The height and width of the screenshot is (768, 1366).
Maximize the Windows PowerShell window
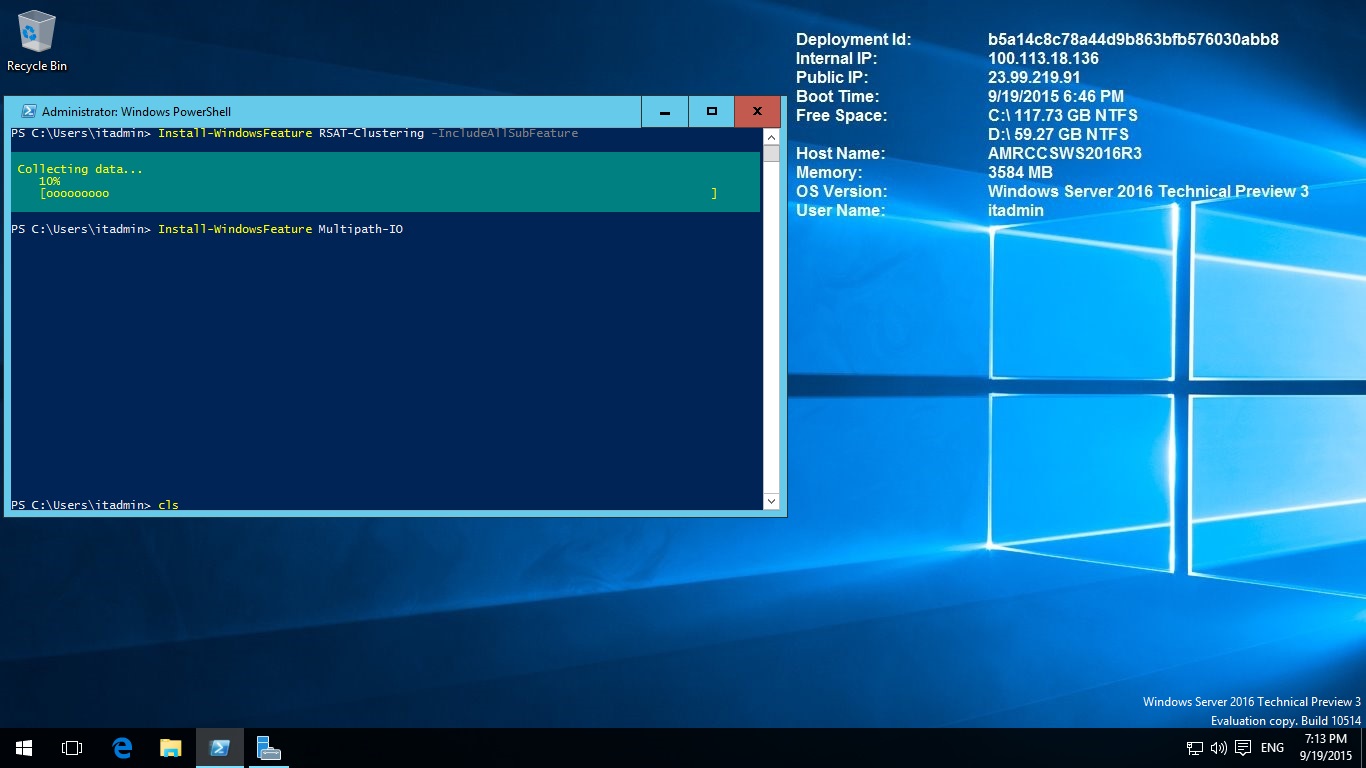coord(711,112)
